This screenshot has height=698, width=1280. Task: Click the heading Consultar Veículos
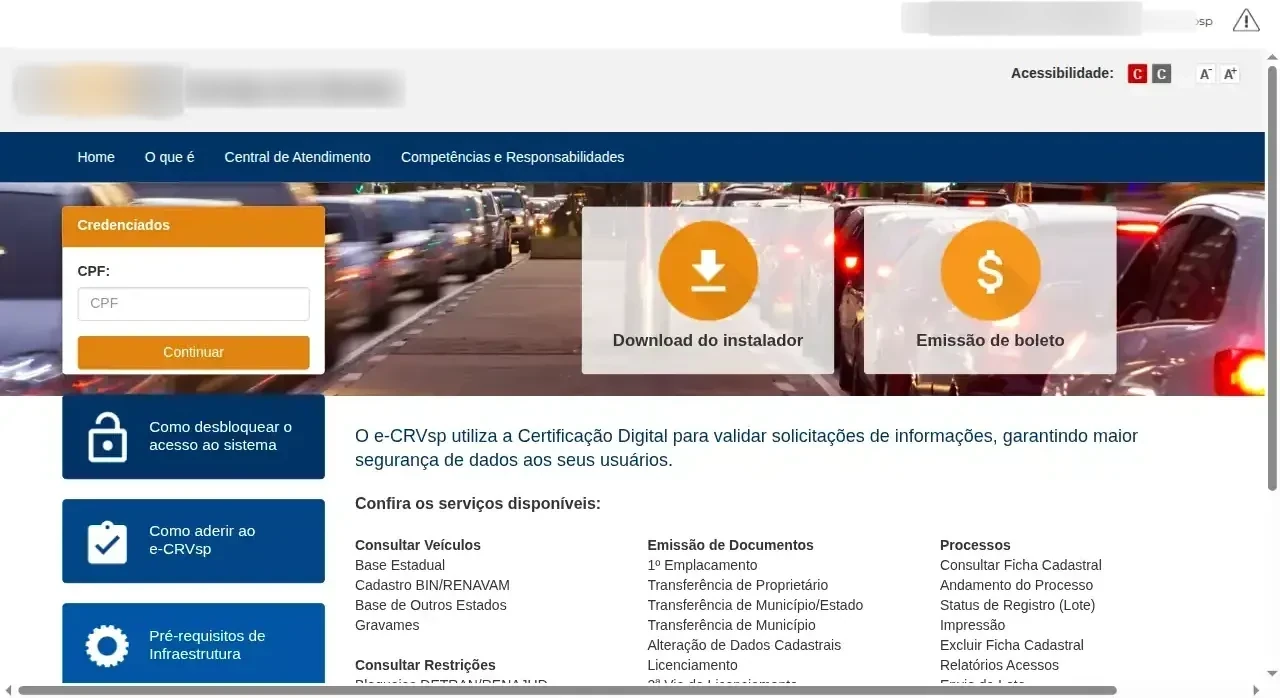click(x=418, y=545)
